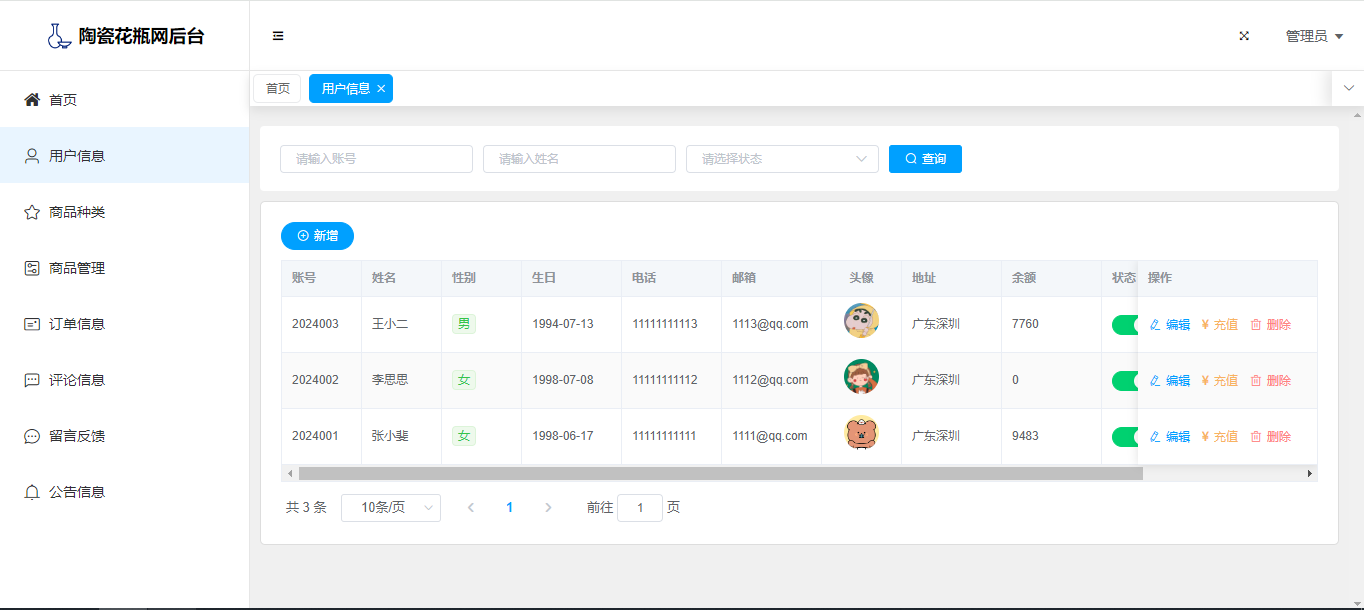Select 商品管理 in the sidebar menu
The width and height of the screenshot is (1364, 610).
76,268
